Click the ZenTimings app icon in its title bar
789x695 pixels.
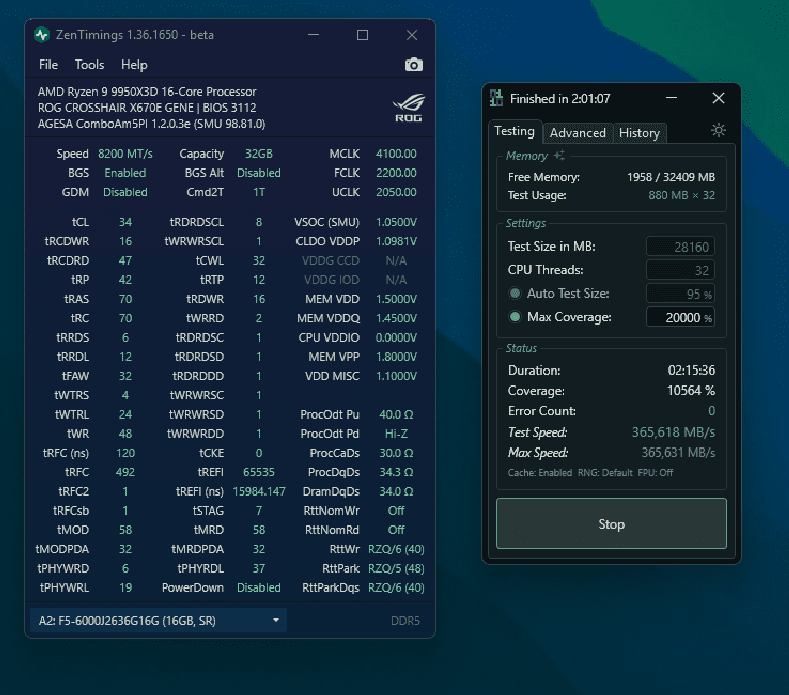[x=42, y=35]
